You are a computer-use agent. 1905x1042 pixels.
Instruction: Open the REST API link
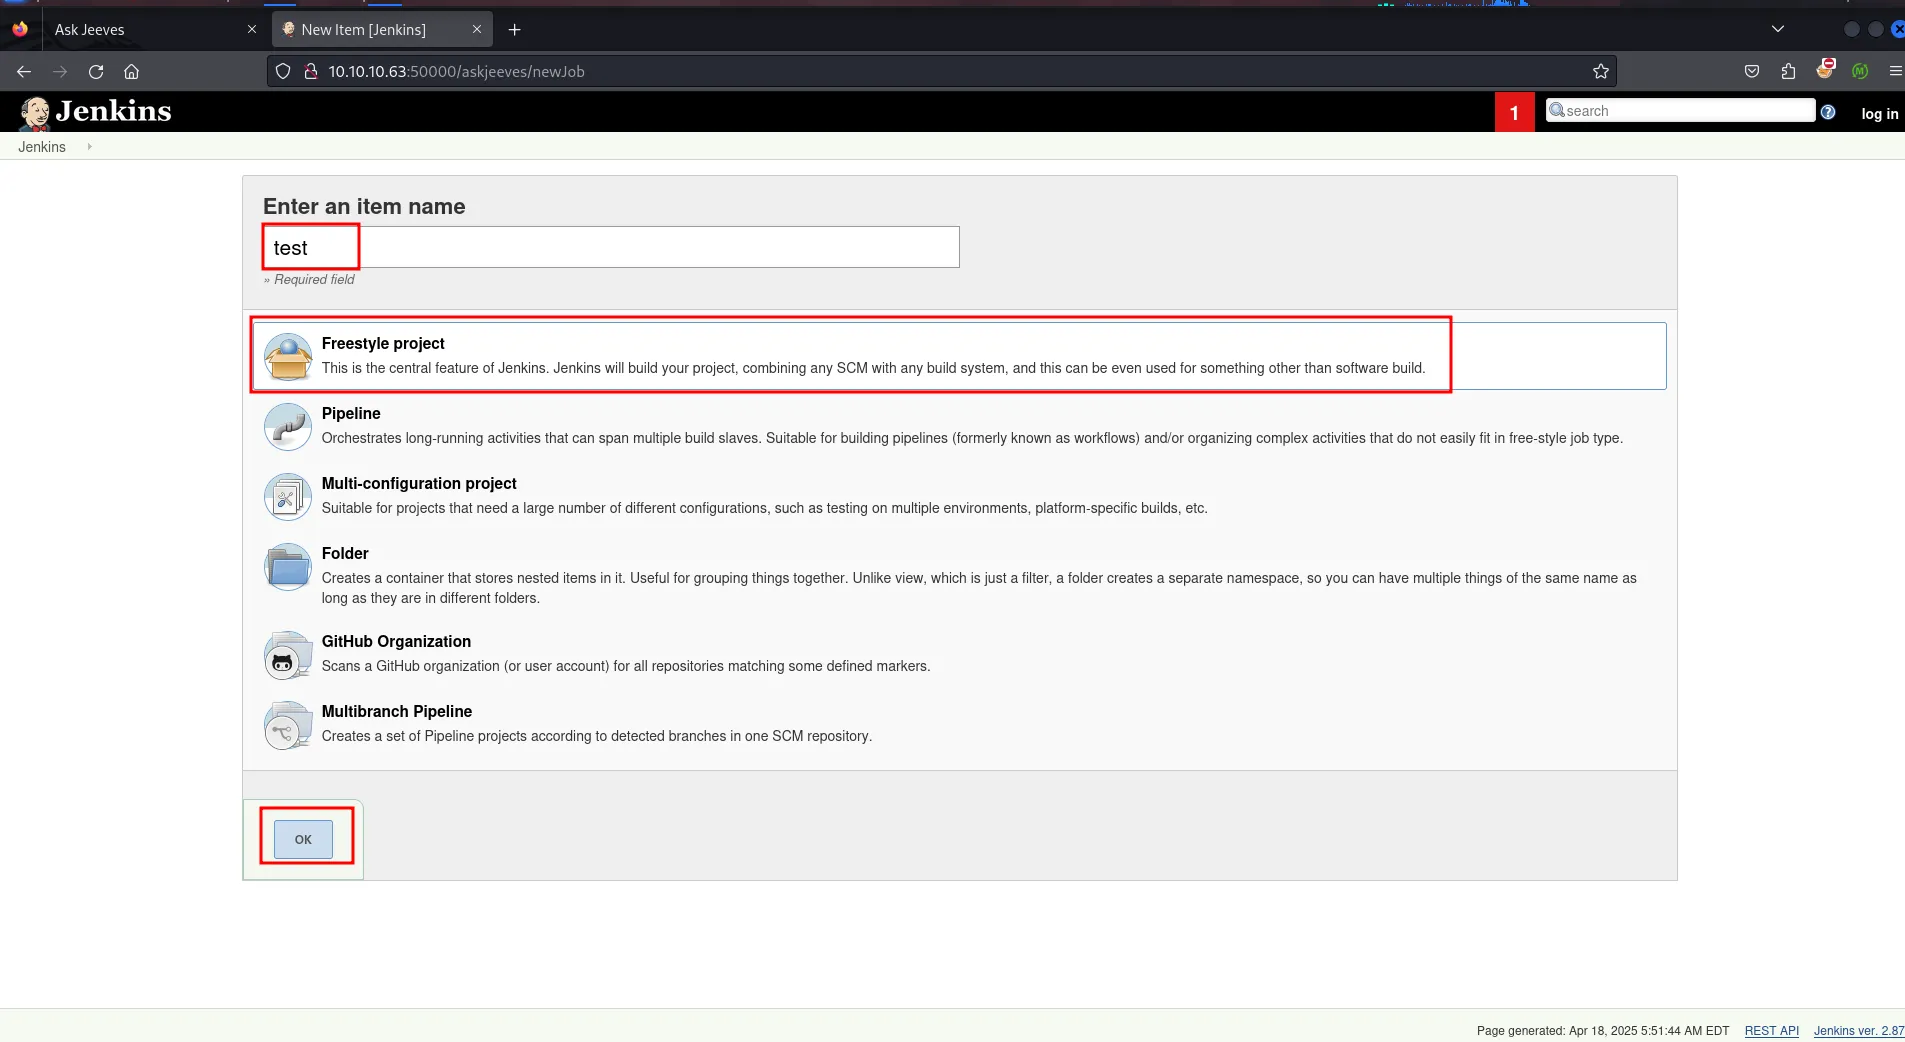point(1771,1031)
